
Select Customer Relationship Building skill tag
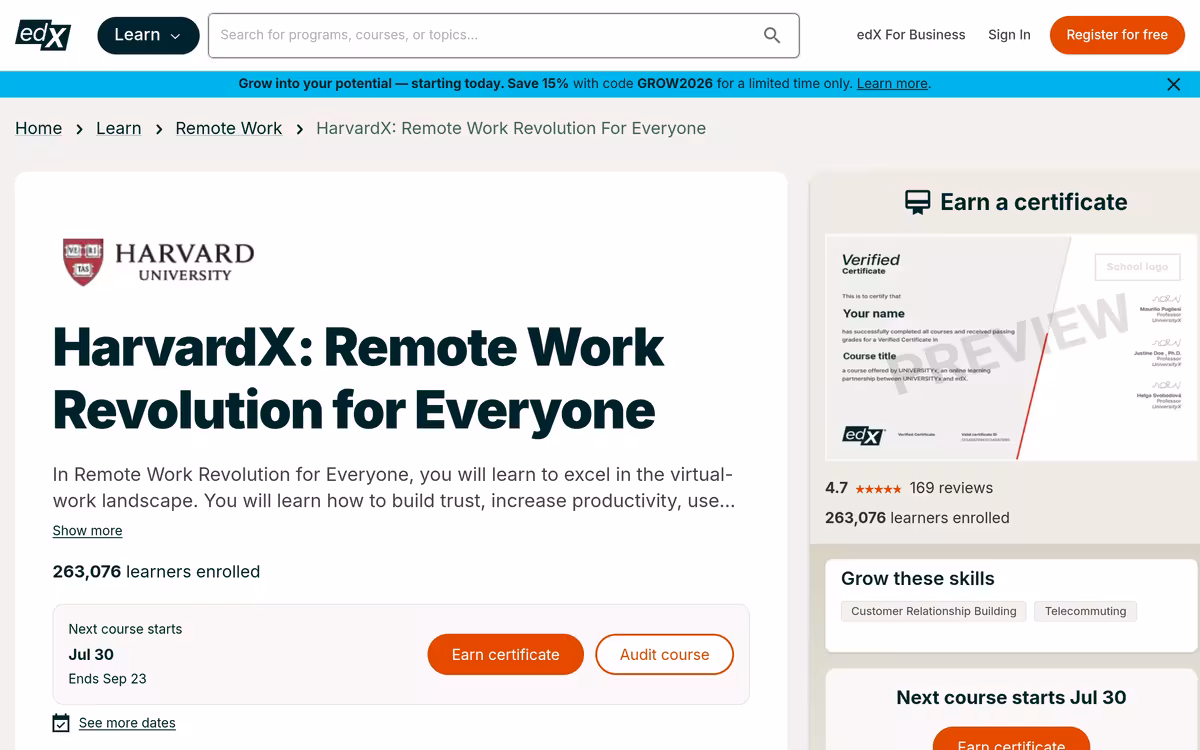click(933, 611)
